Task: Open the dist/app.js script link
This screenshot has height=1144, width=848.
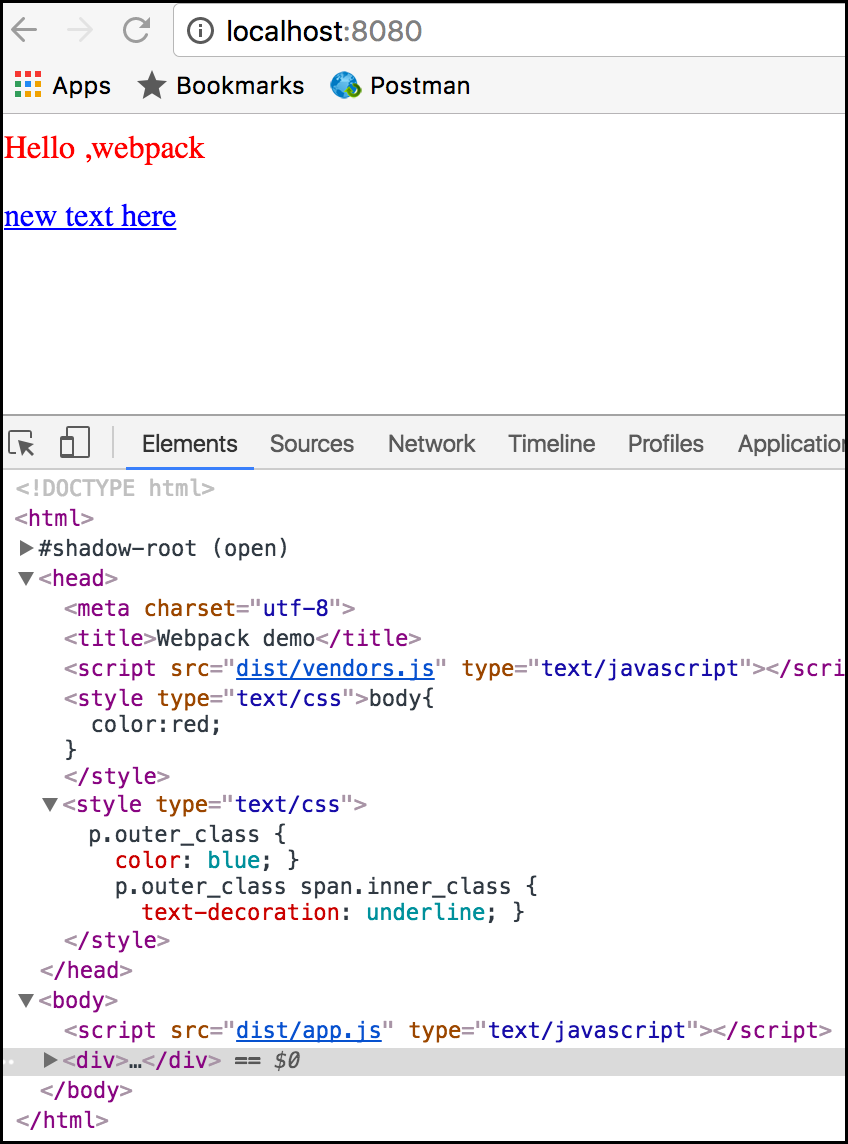Action: (309, 1030)
